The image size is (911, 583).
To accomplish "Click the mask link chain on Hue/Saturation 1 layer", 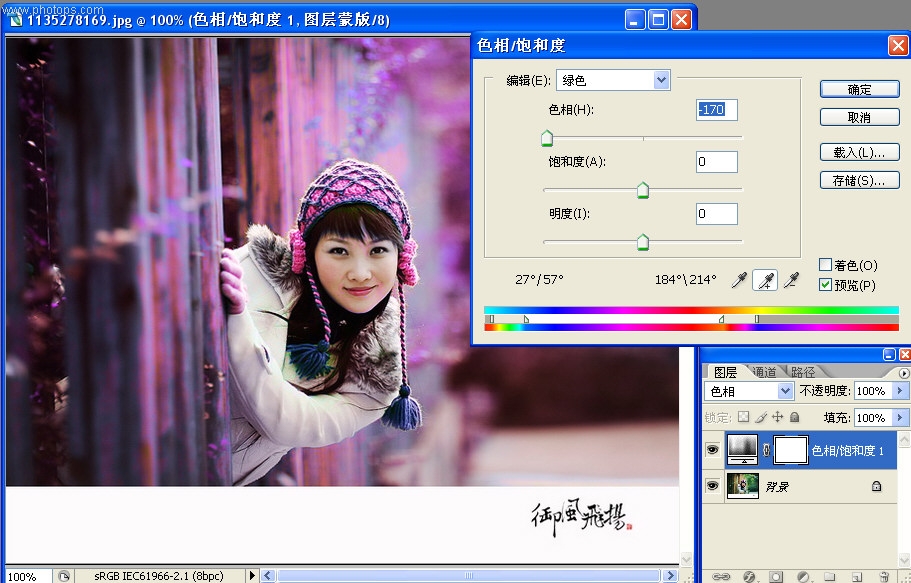I will pyautogui.click(x=766, y=450).
